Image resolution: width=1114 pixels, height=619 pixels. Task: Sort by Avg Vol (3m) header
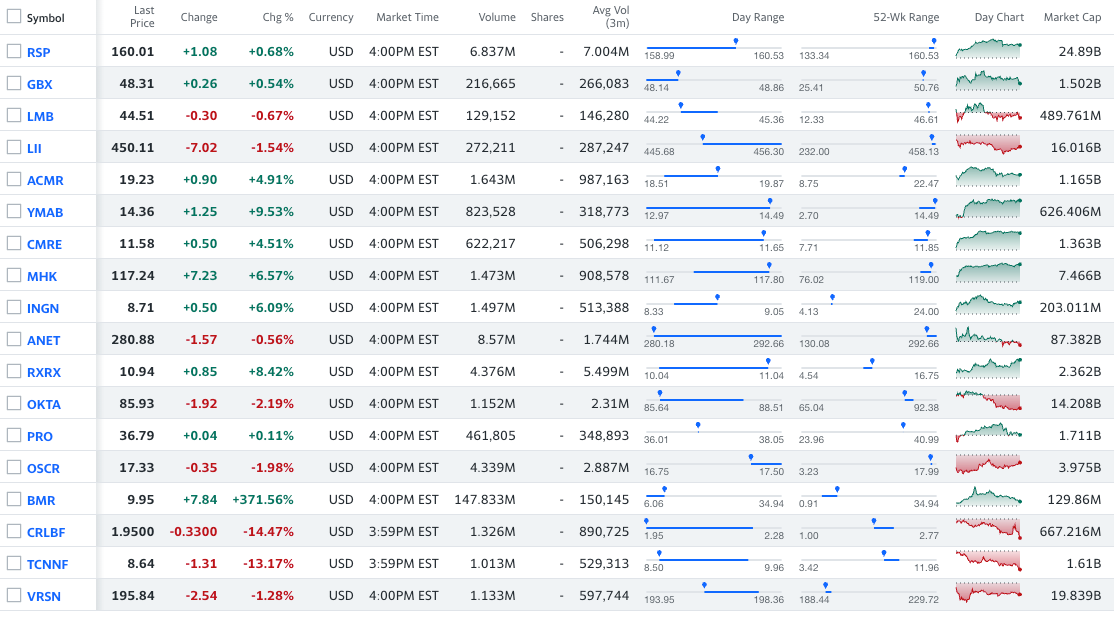(611, 16)
